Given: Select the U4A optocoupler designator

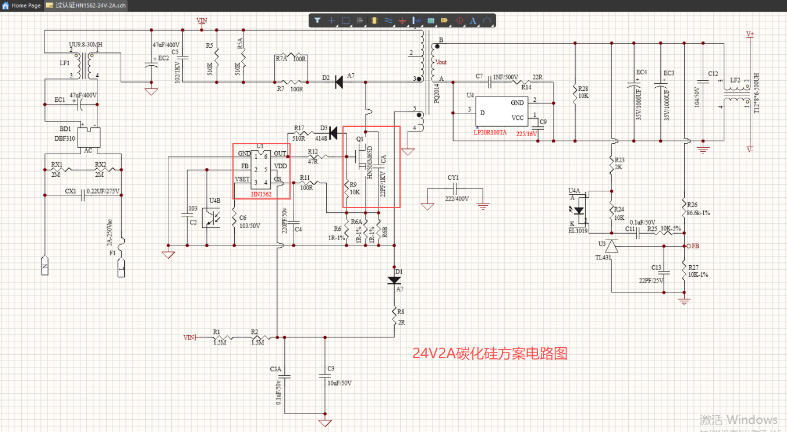Looking at the screenshot, I should (574, 191).
